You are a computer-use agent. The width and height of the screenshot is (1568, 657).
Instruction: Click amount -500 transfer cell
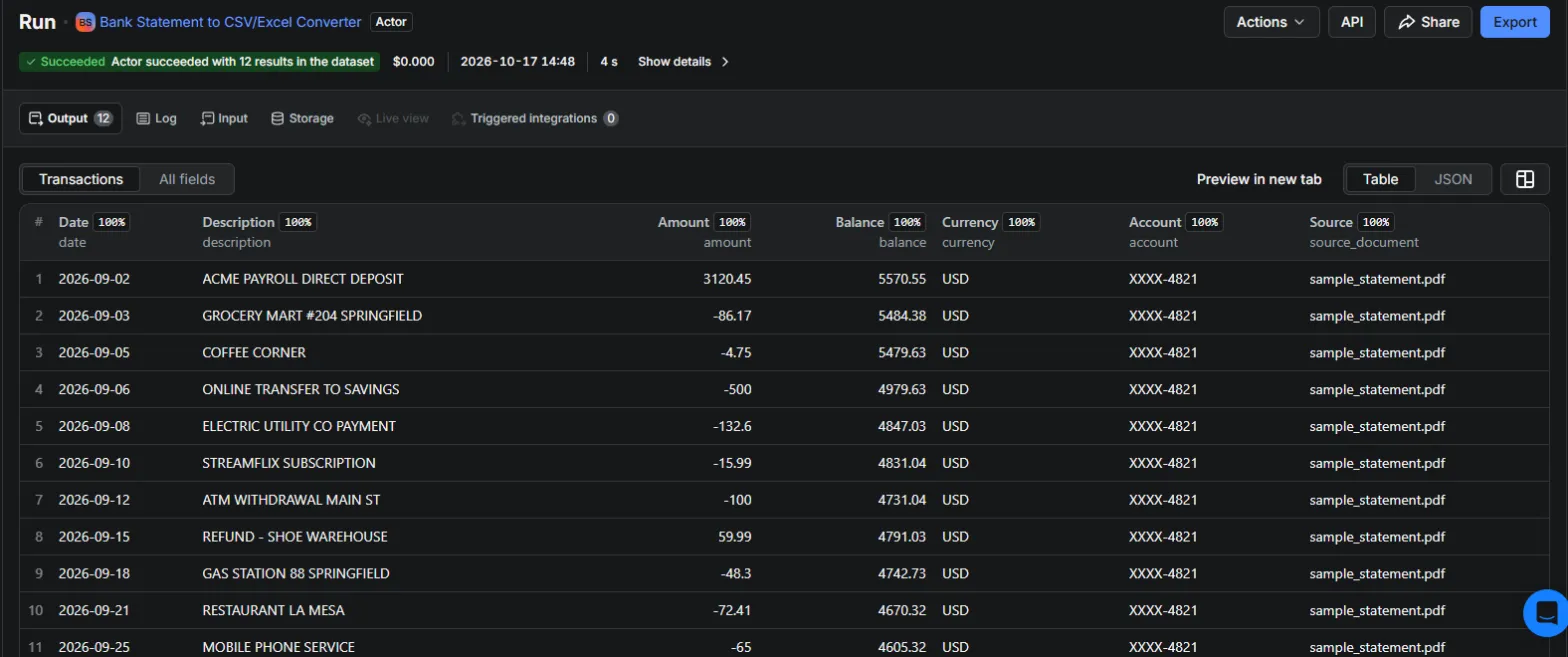pos(738,389)
